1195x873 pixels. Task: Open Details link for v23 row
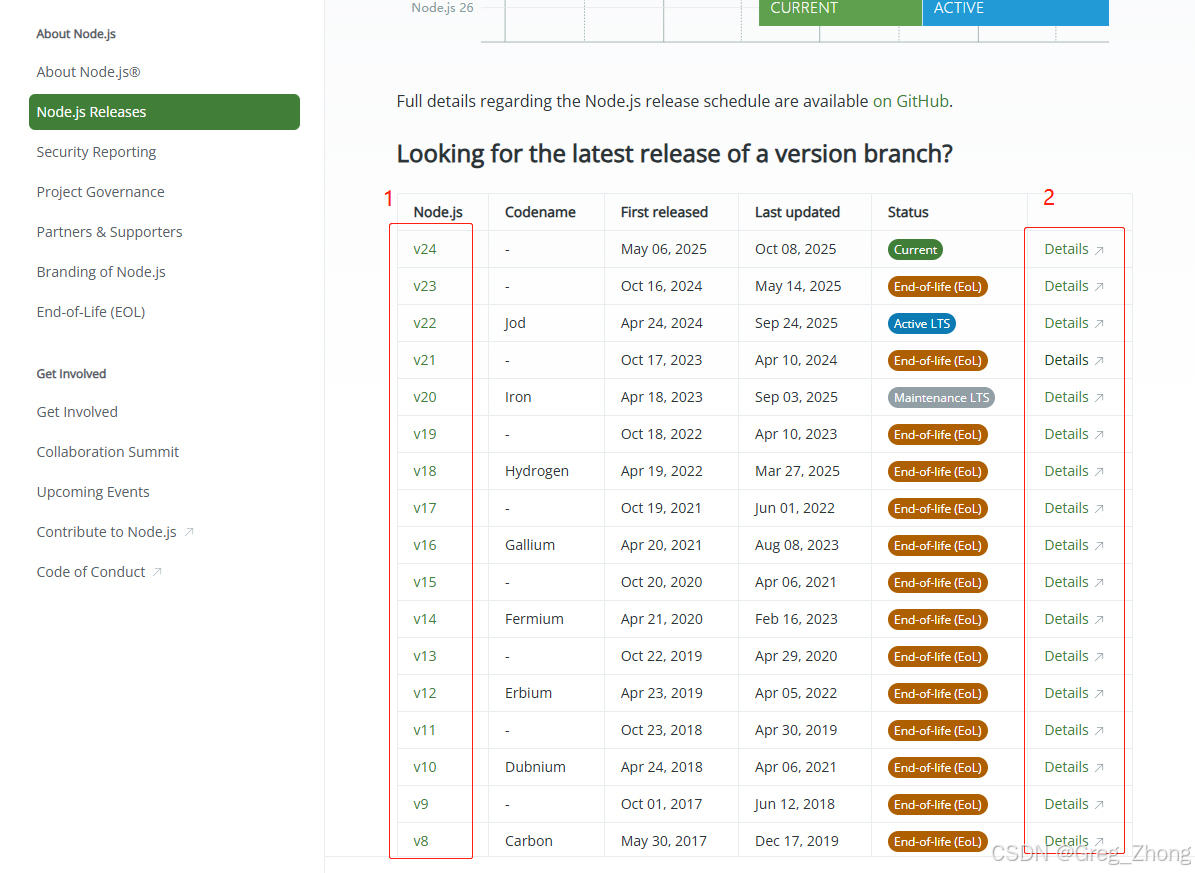(x=1074, y=286)
